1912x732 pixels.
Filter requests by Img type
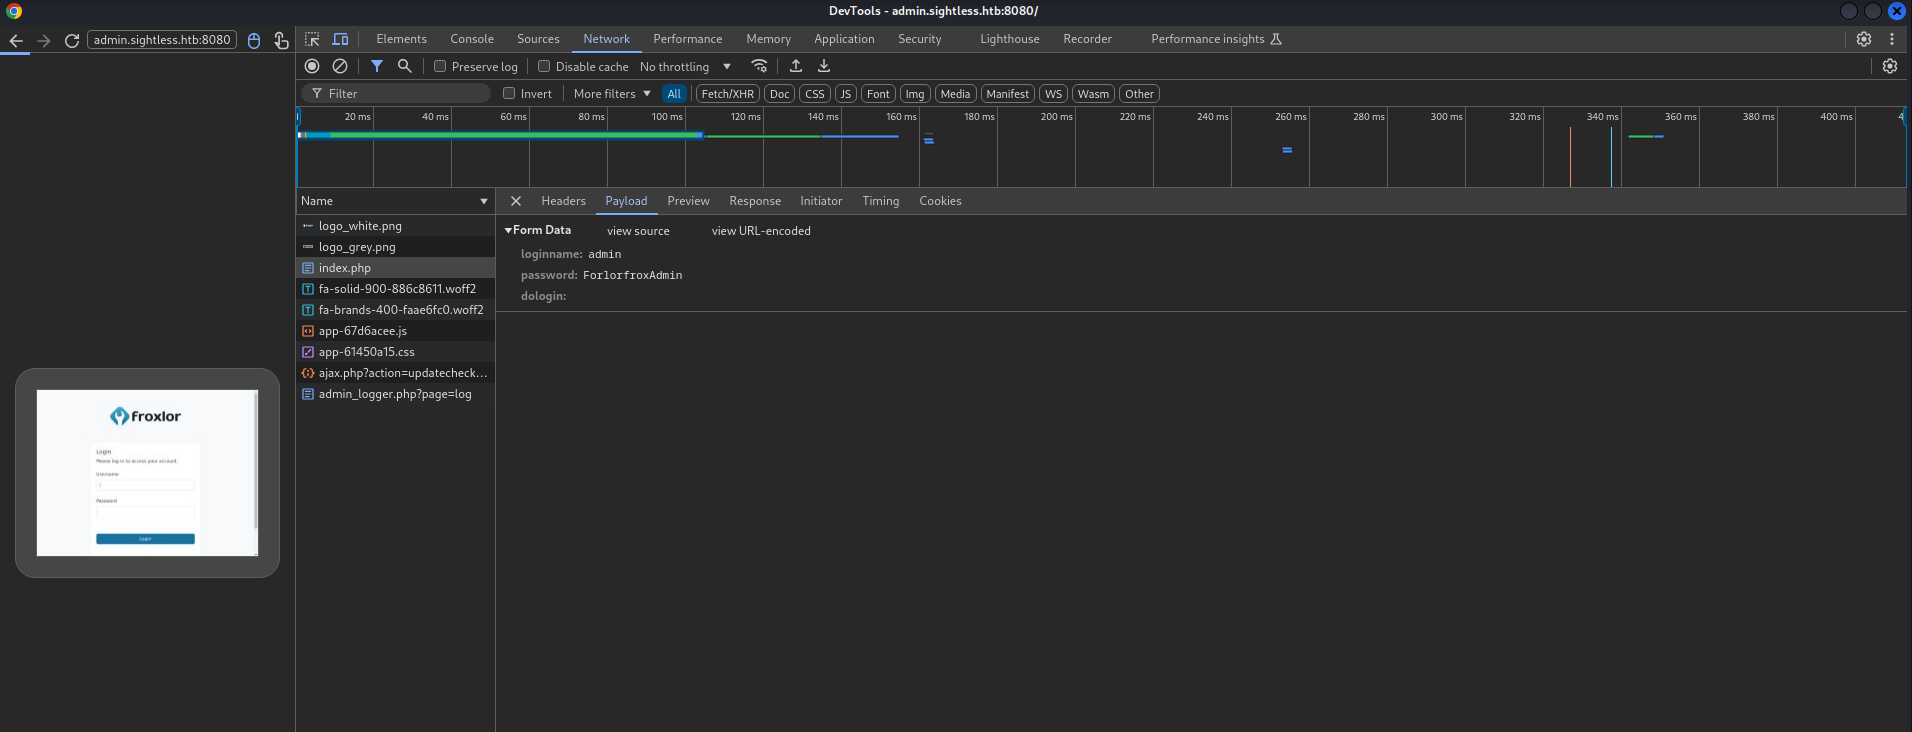click(915, 94)
